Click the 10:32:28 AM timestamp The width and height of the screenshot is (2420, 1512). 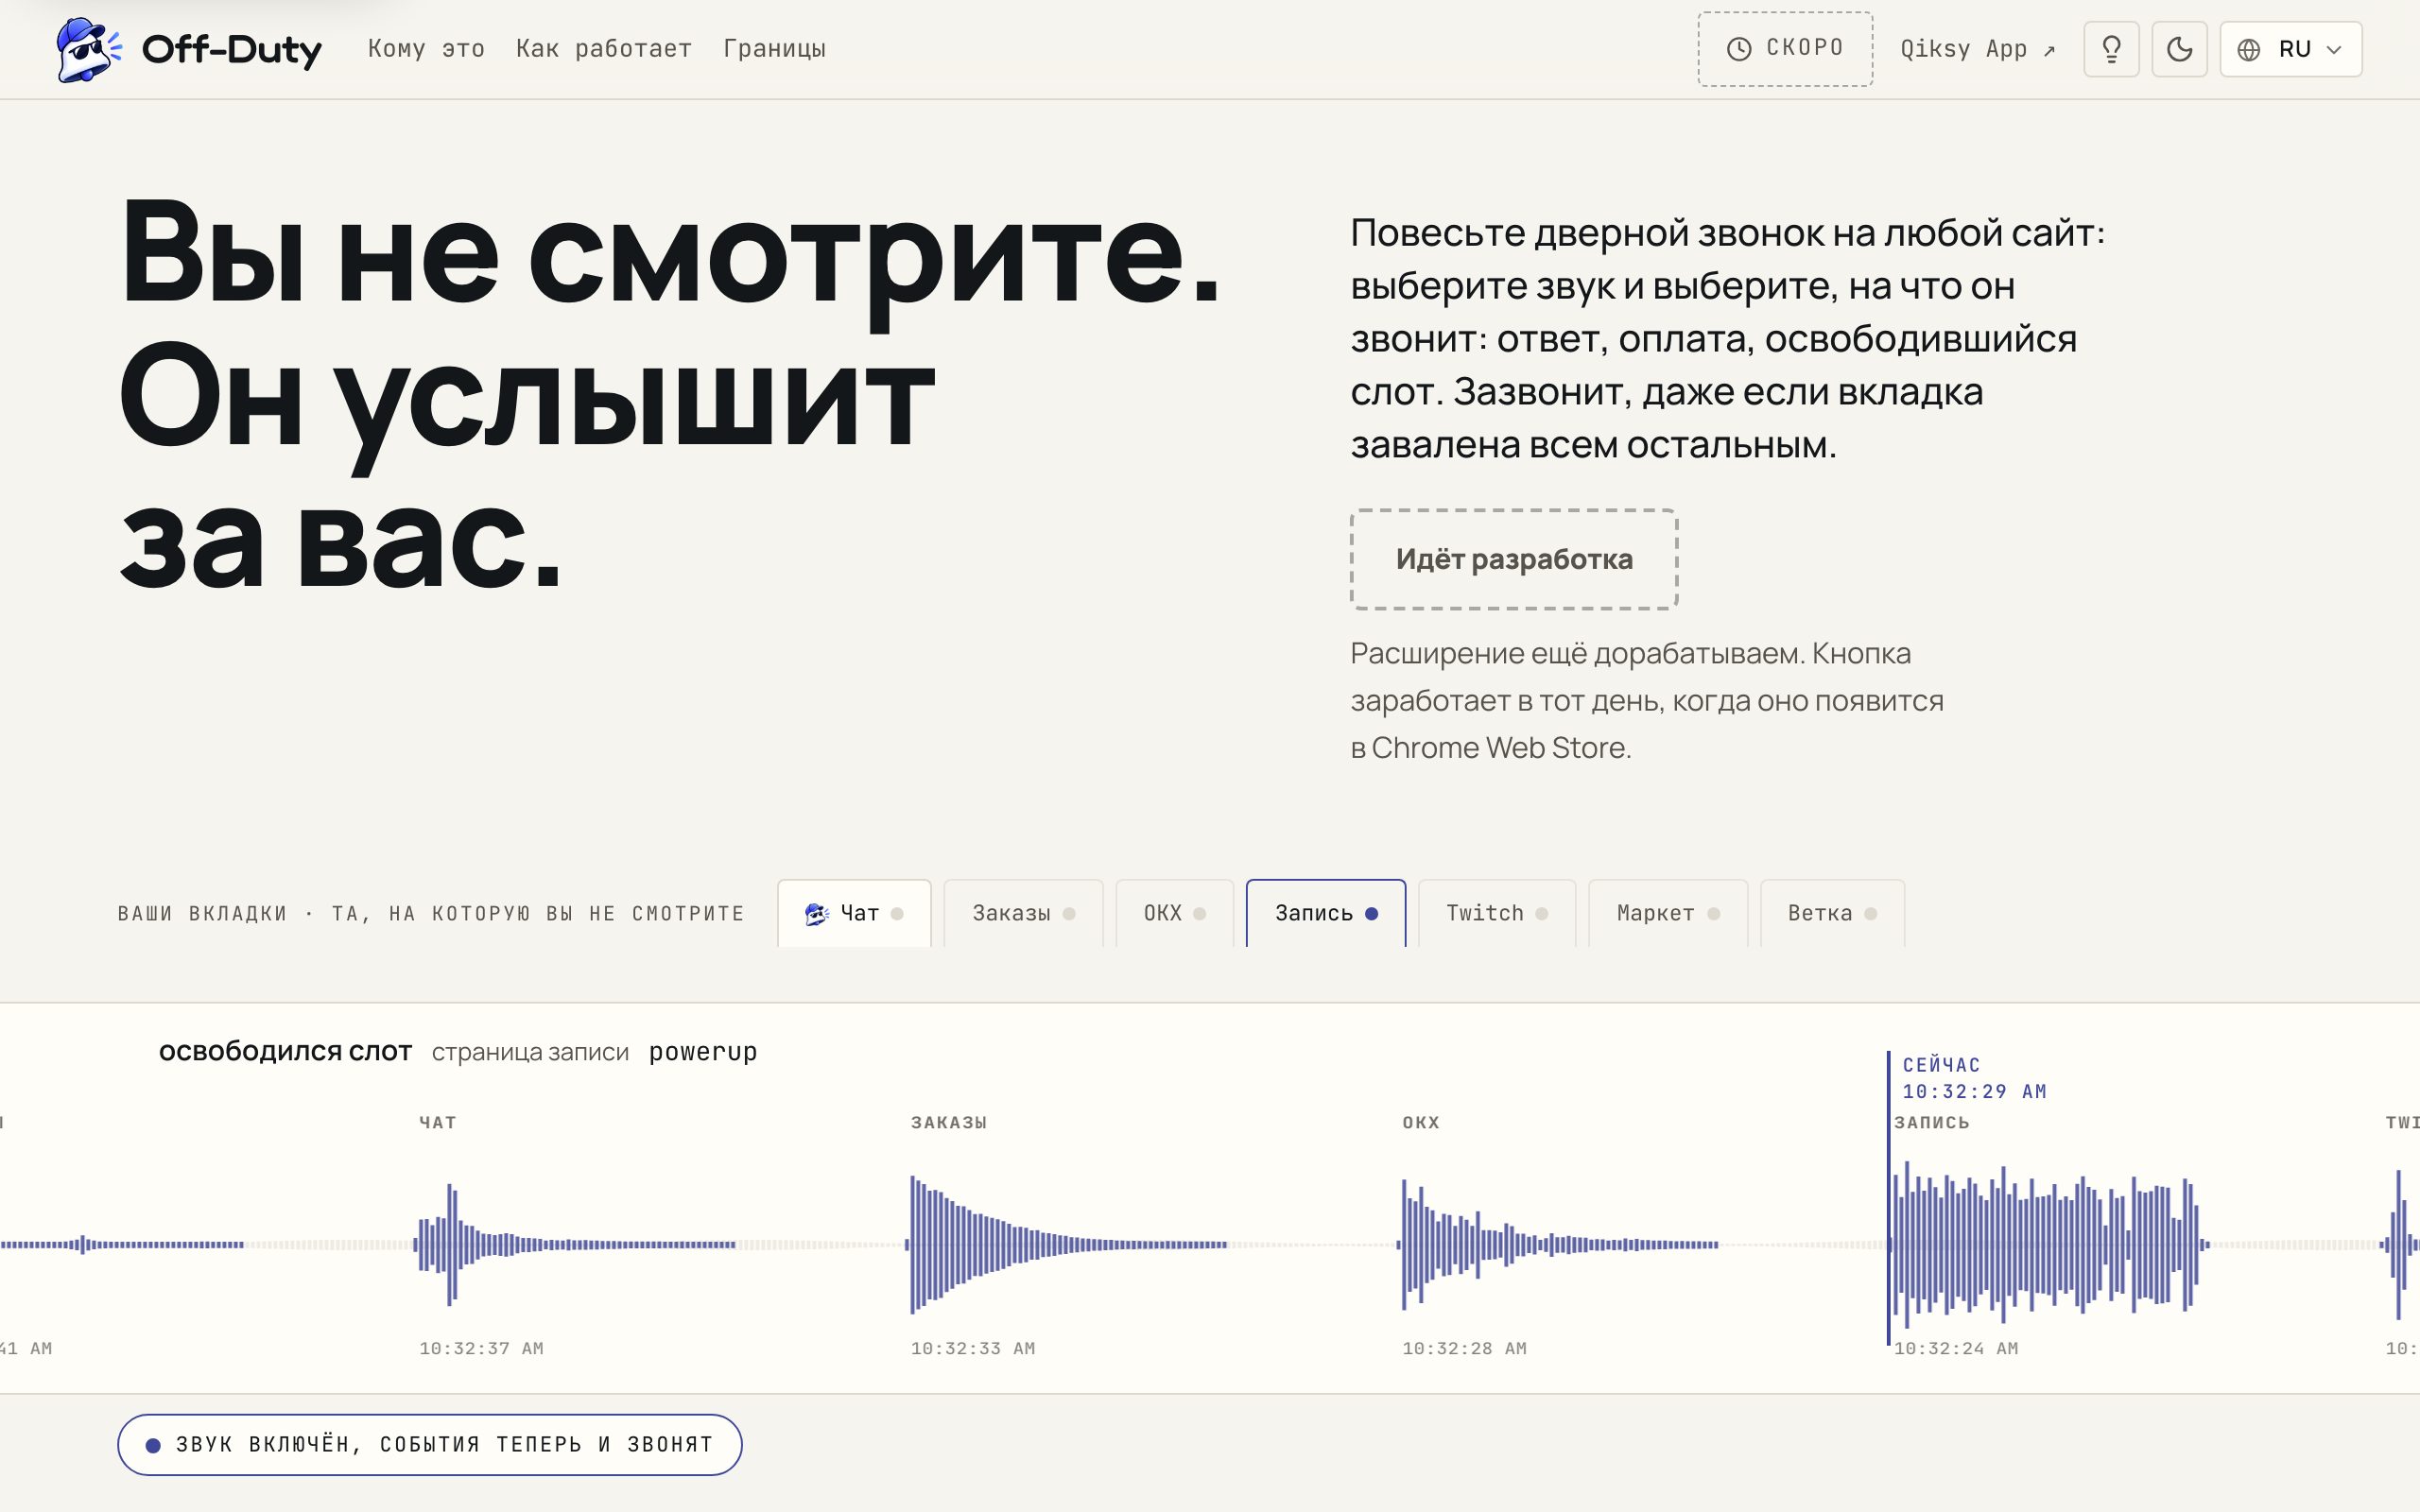pyautogui.click(x=1464, y=1348)
